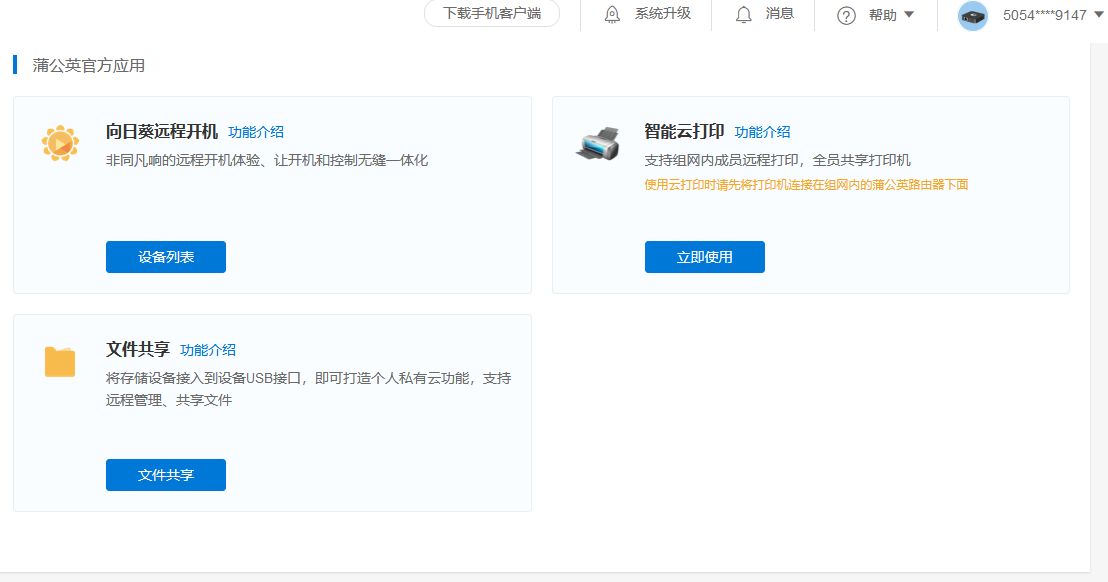Click the 下载手机客户端 button

[492, 13]
